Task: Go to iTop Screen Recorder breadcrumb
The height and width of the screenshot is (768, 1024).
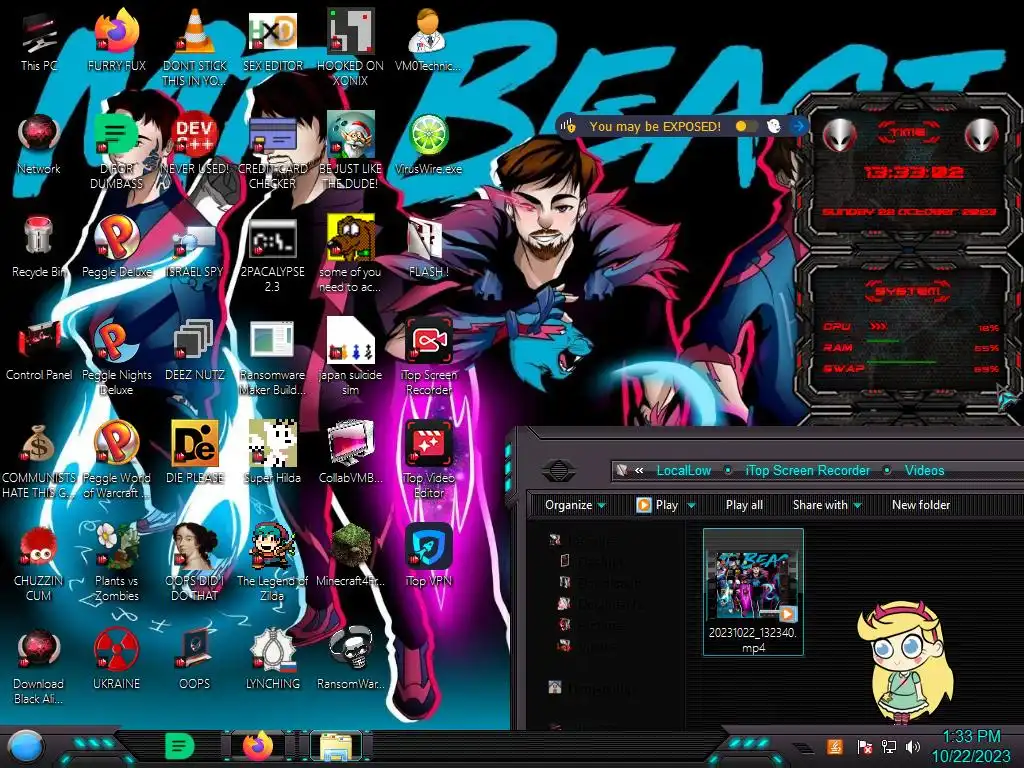Action: 807,470
